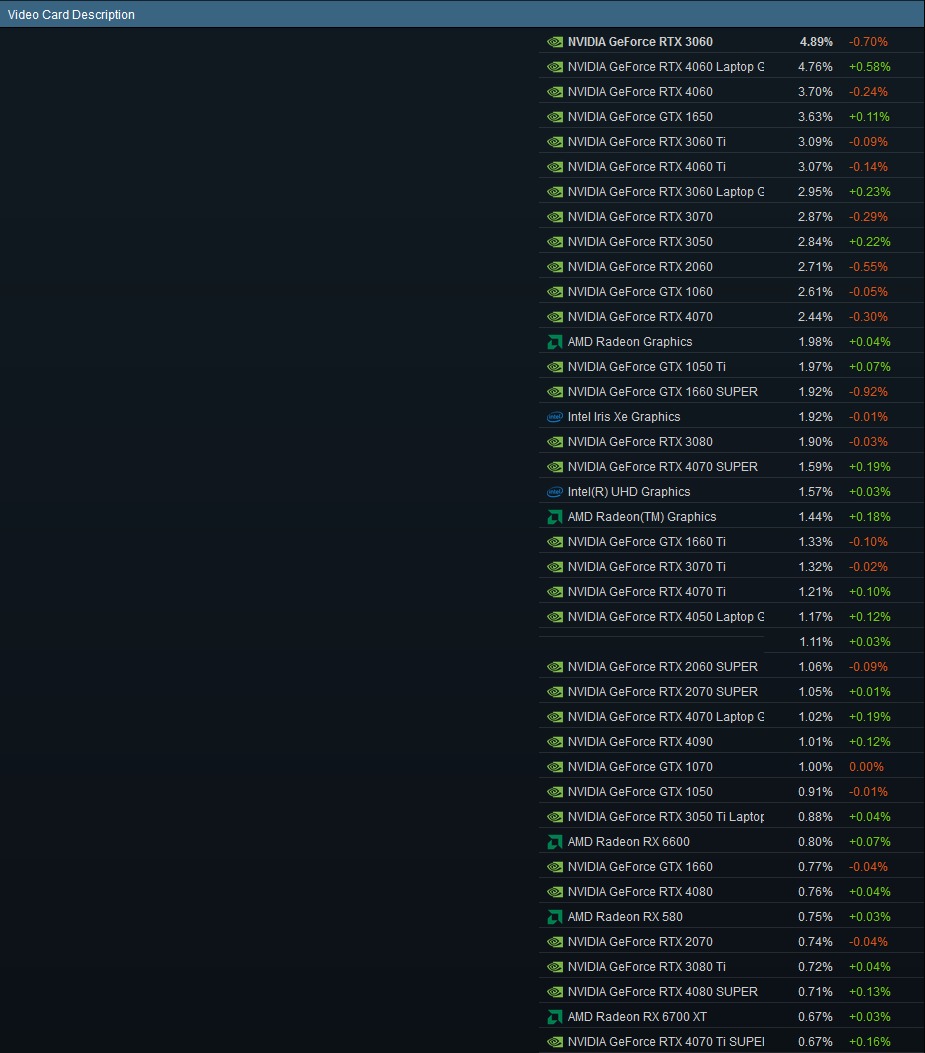
Task: Select the NVIDIA GeForce GTX 1050 Ti label
Action: pos(647,367)
